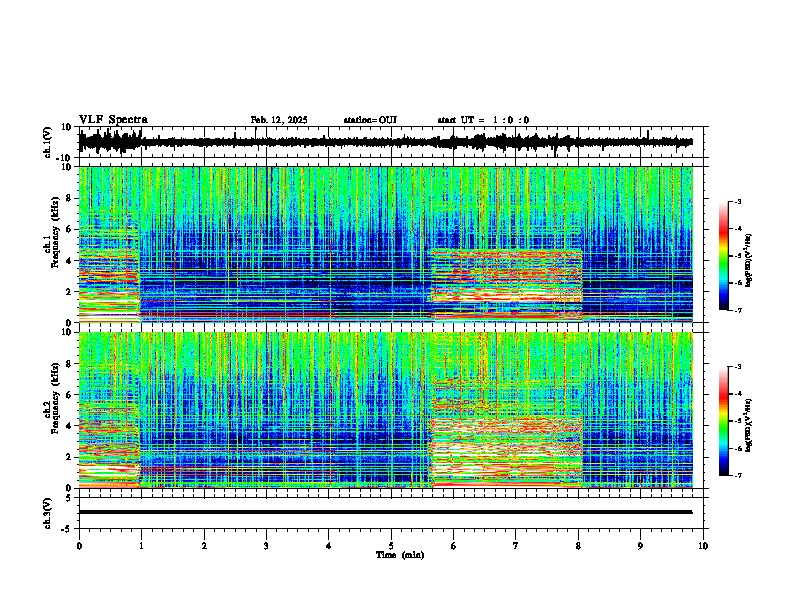Click the time axis tick label "10"

click(x=703, y=546)
